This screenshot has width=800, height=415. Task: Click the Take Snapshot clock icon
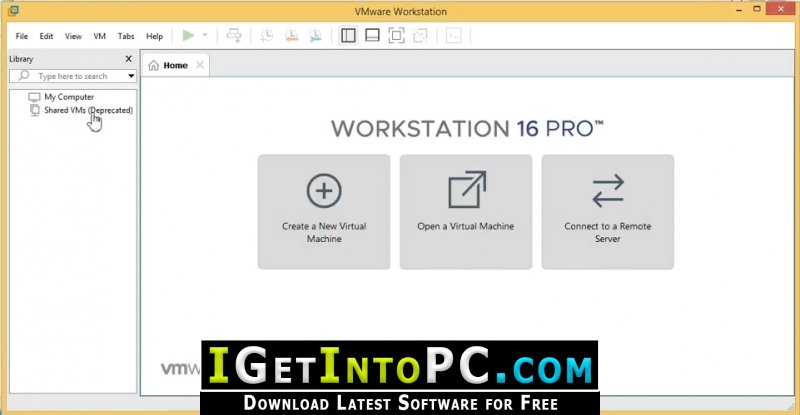(x=266, y=35)
